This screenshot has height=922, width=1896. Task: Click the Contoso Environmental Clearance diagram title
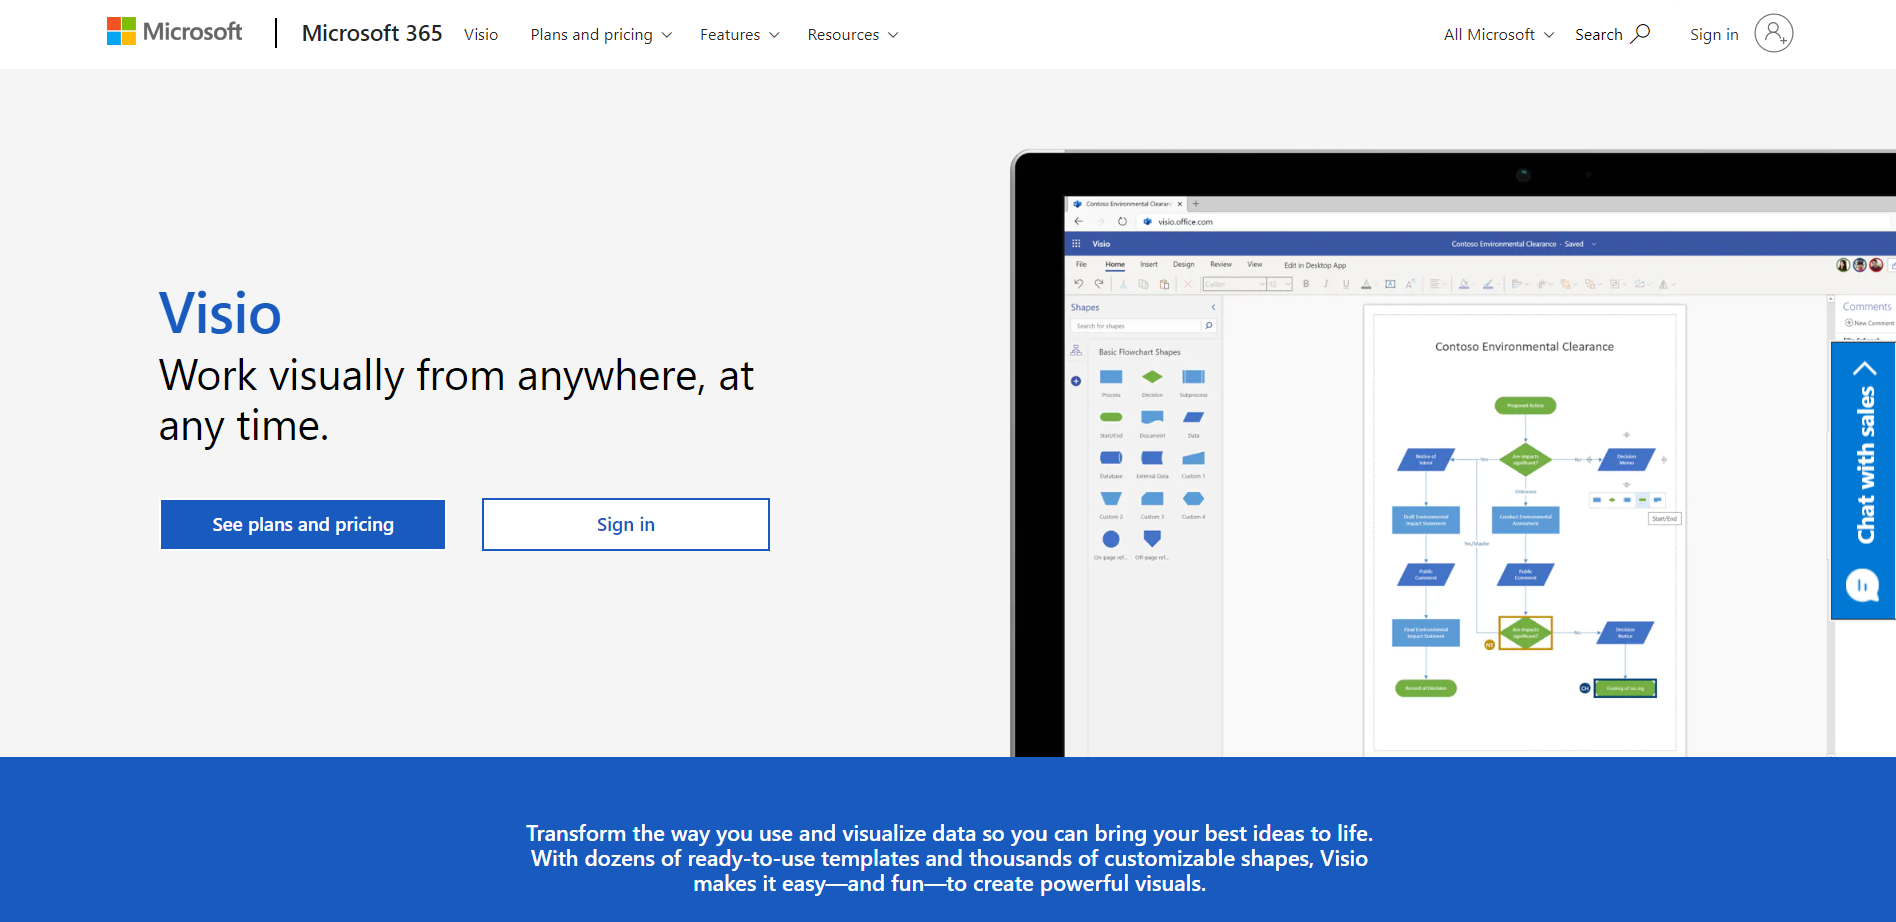[x=1524, y=347]
